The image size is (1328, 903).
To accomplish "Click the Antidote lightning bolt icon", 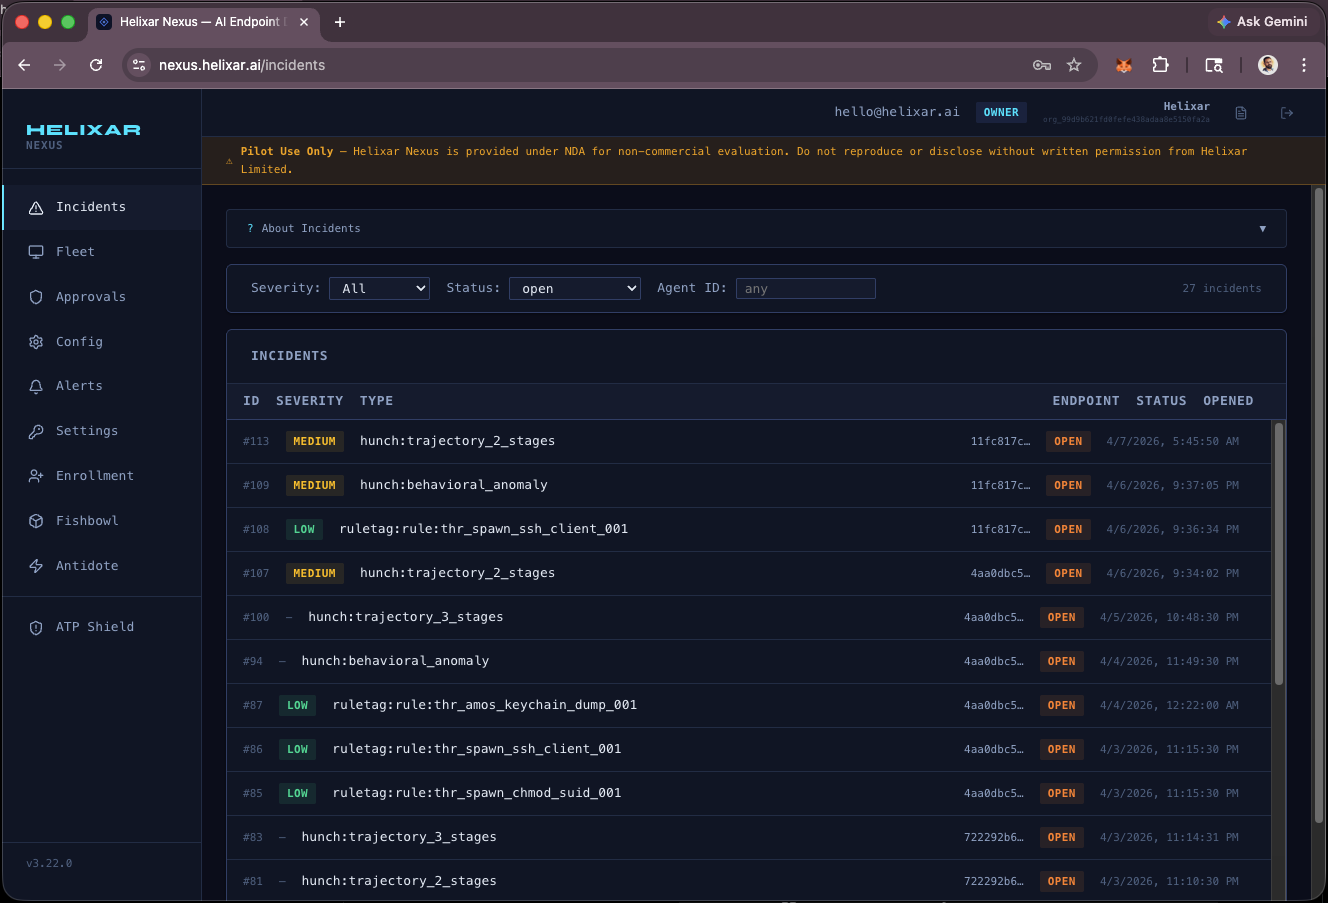I will click(36, 566).
